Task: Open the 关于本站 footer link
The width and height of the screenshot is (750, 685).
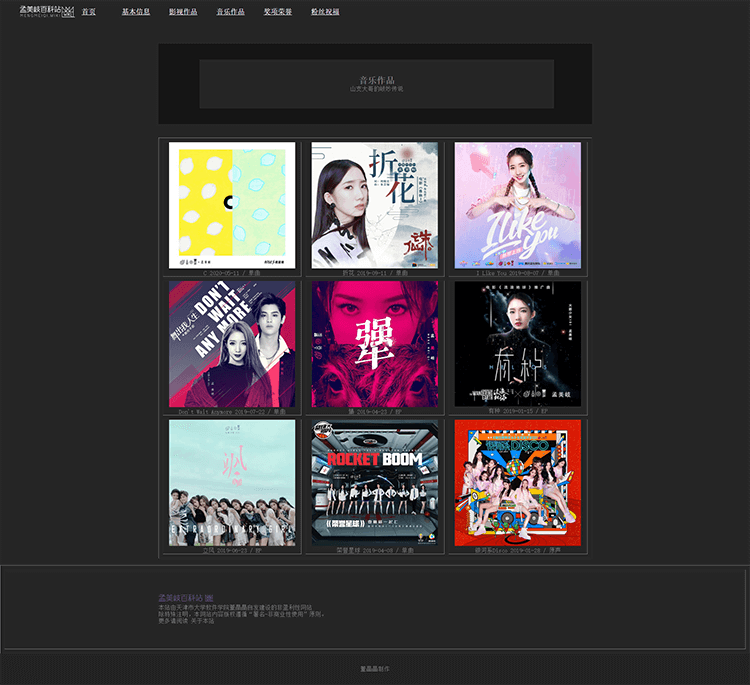Action: pyautogui.click(x=203, y=621)
